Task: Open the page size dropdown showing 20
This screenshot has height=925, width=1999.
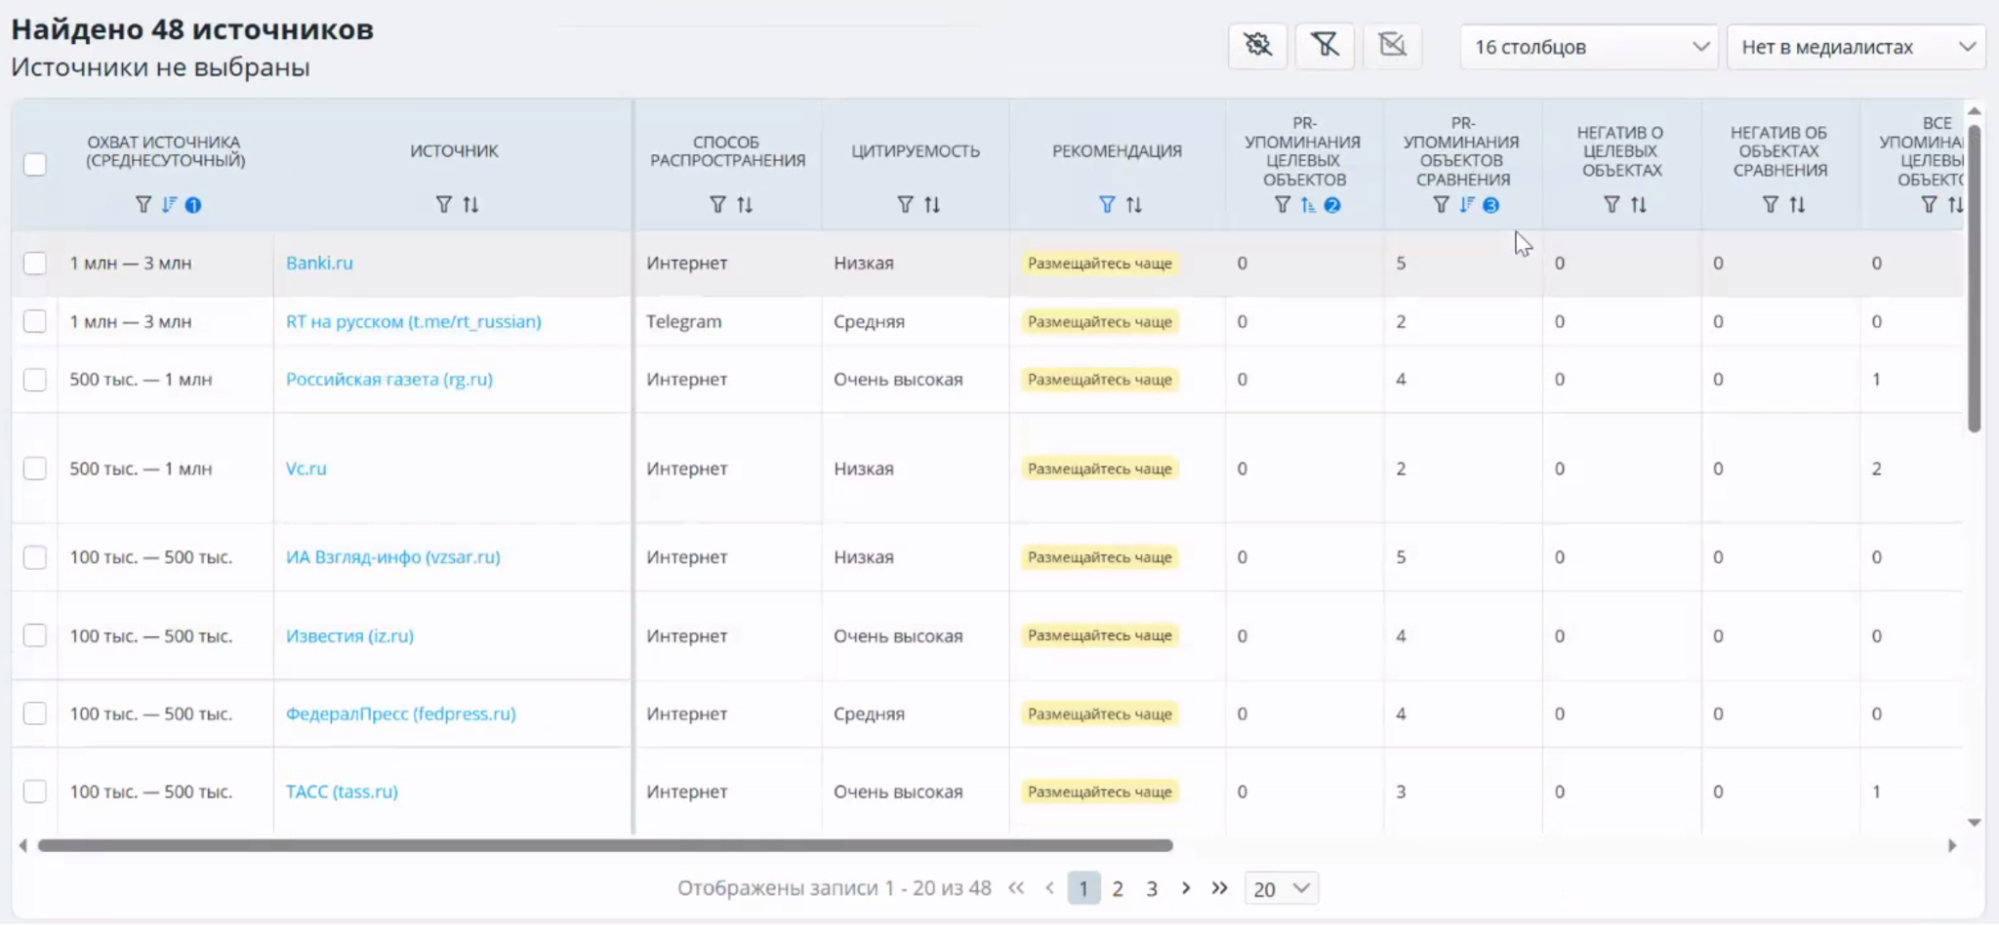Action: click(1281, 888)
